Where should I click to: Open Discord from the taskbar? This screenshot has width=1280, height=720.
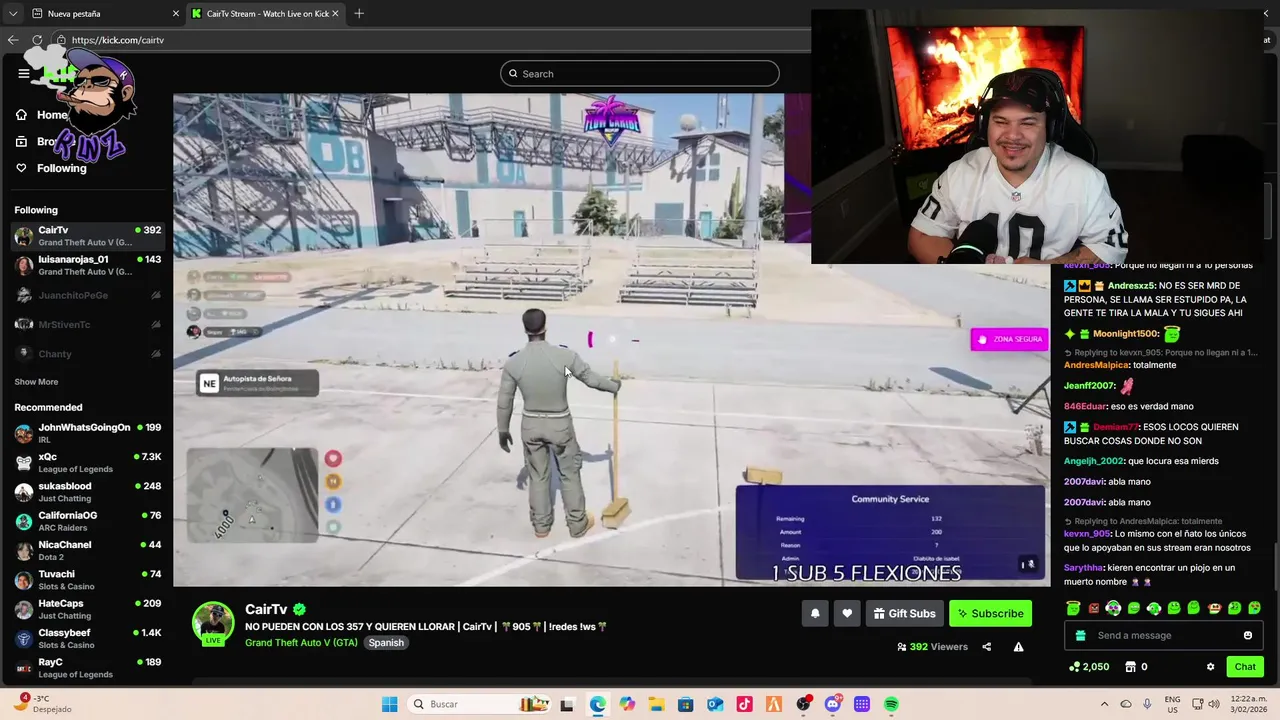pyautogui.click(x=832, y=704)
